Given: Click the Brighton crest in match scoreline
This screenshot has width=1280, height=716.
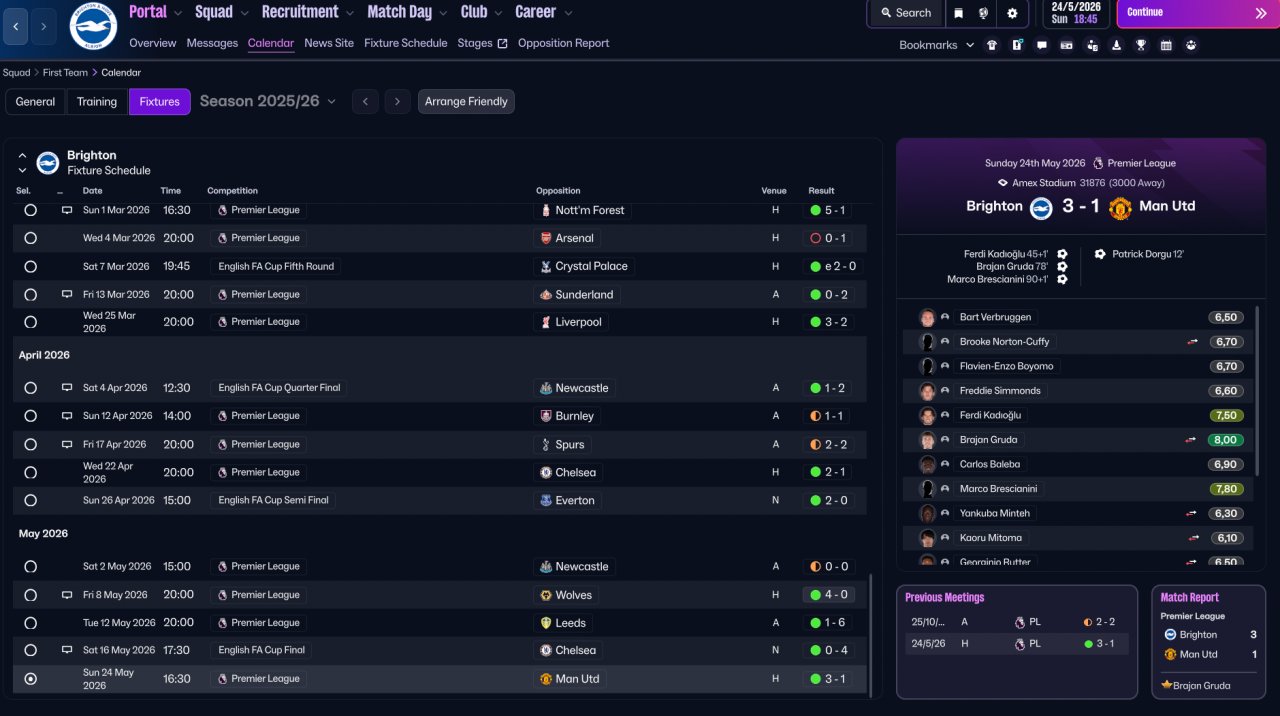Looking at the screenshot, I should tap(1041, 207).
